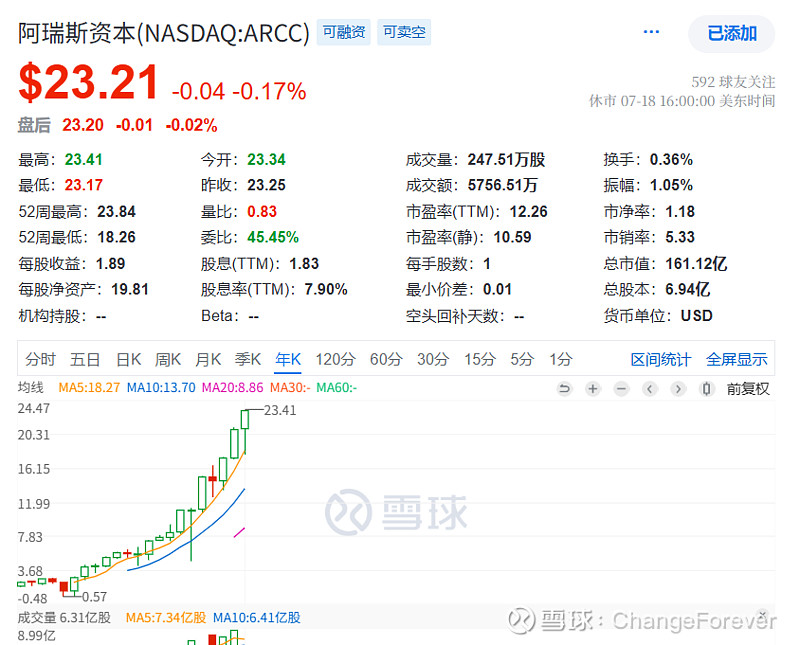Click the stock title 阿瑞斯资本(NASDAQ:ARCC)
Image resolution: width=800 pixels, height=645 pixels.
164,33
